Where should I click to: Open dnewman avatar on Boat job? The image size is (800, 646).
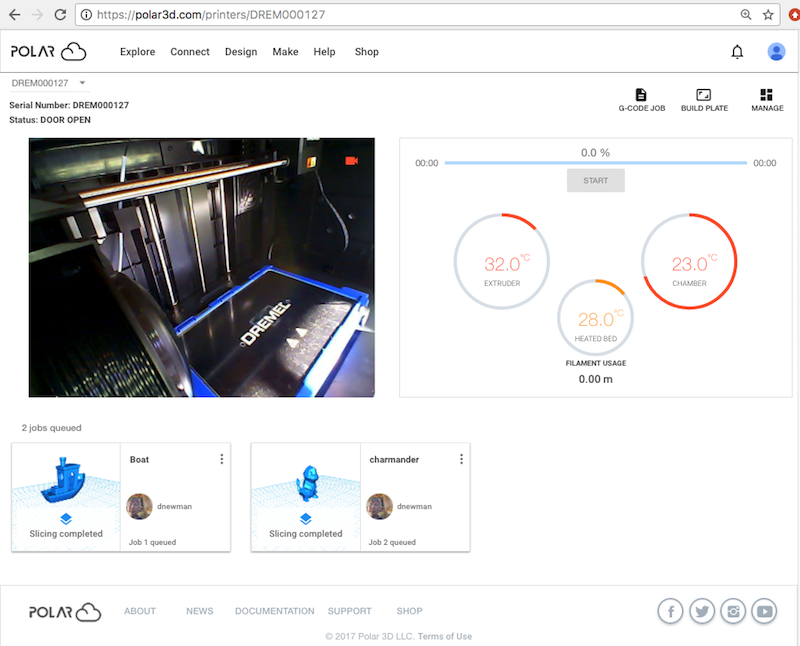tap(139, 506)
